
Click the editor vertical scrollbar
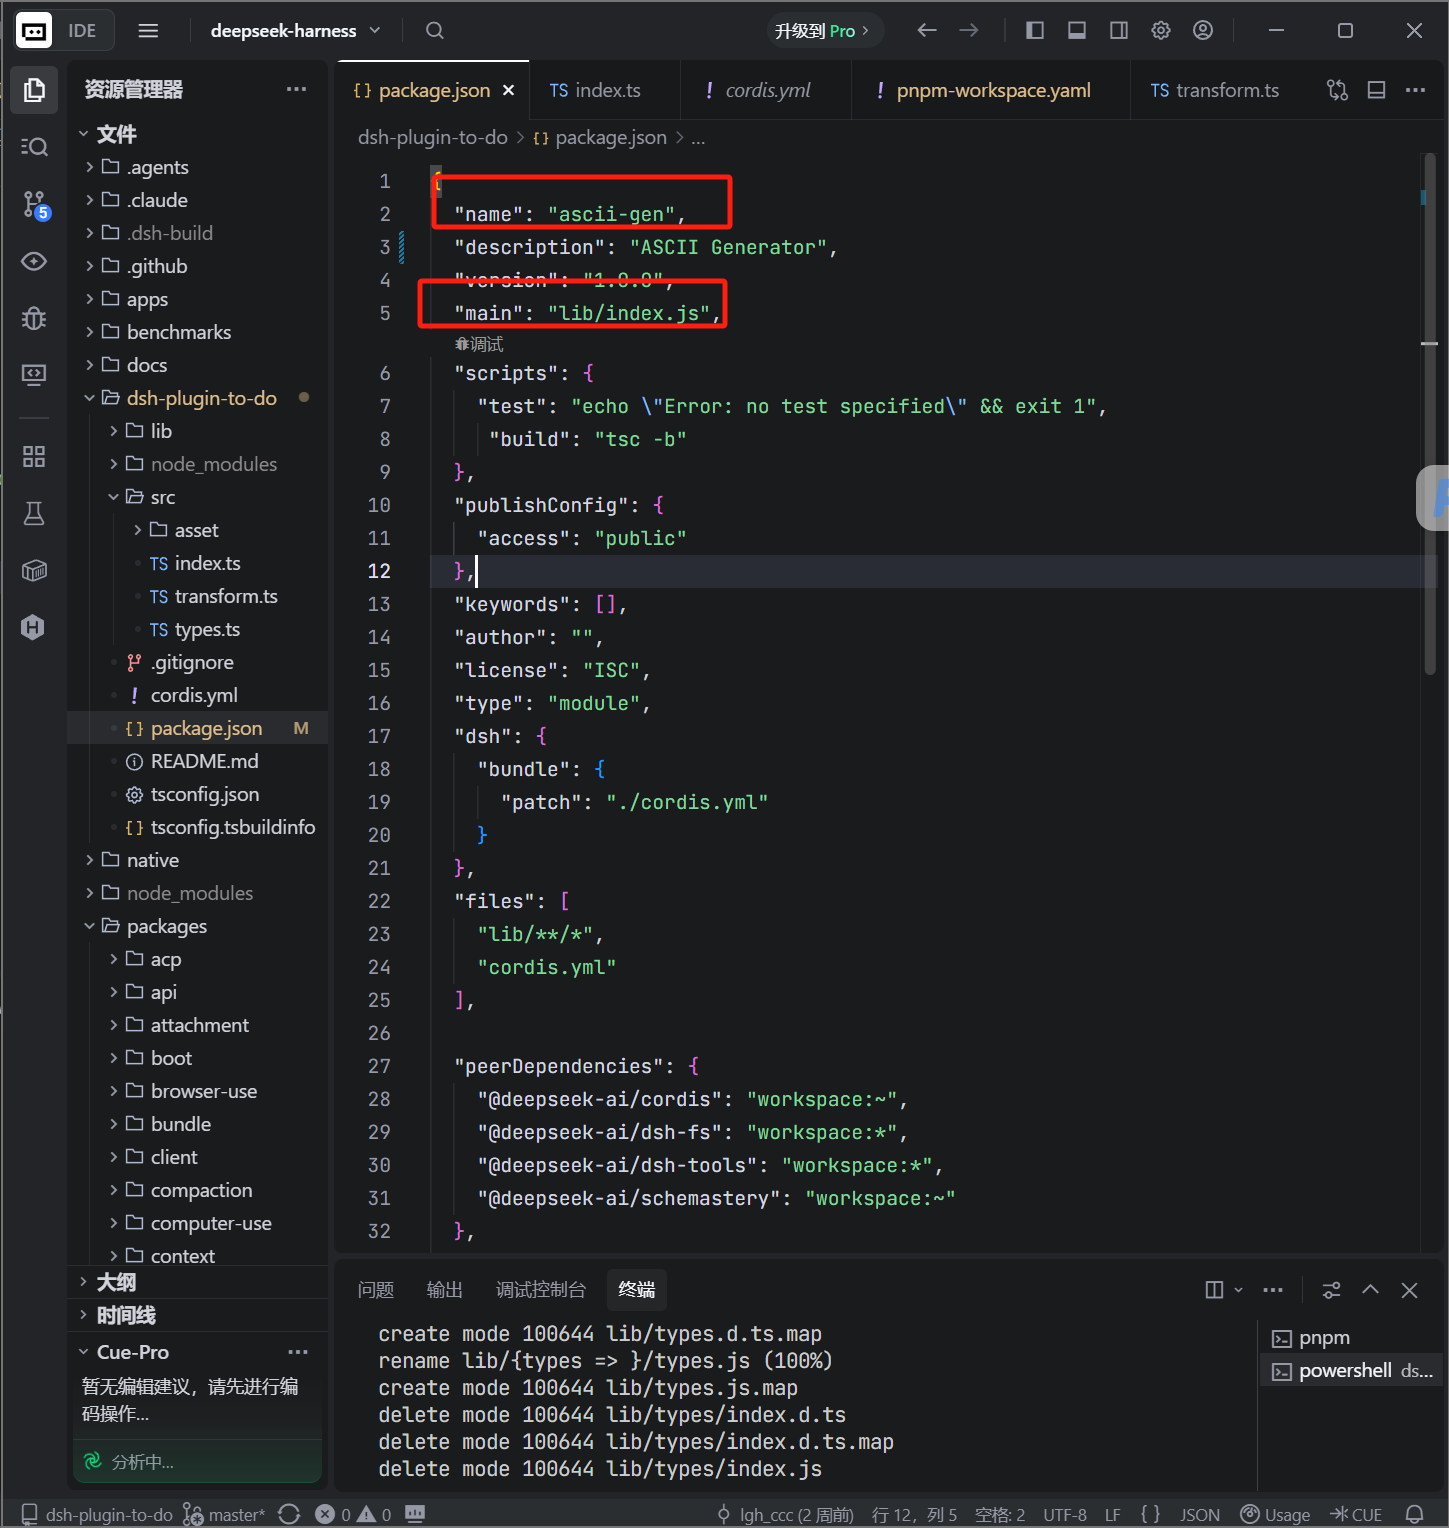(1430, 415)
